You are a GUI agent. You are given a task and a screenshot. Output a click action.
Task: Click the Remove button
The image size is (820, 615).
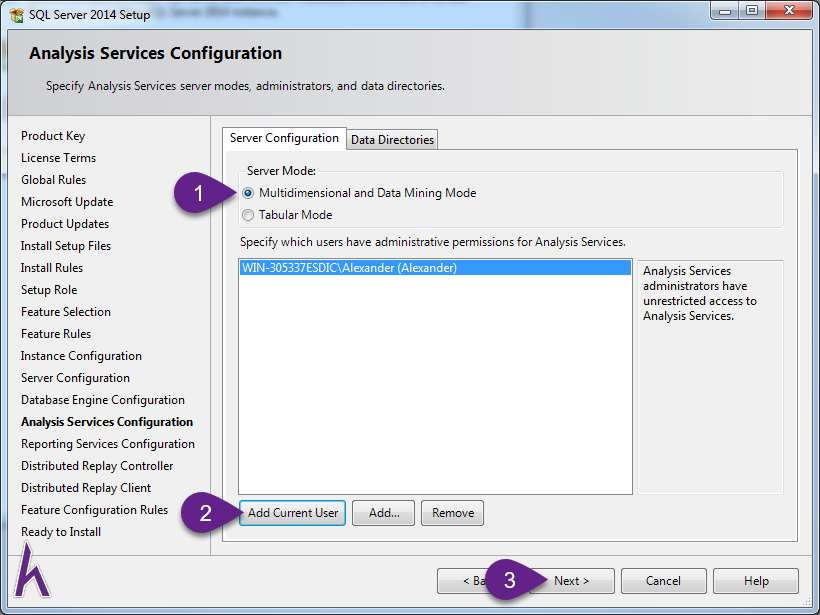click(x=452, y=513)
